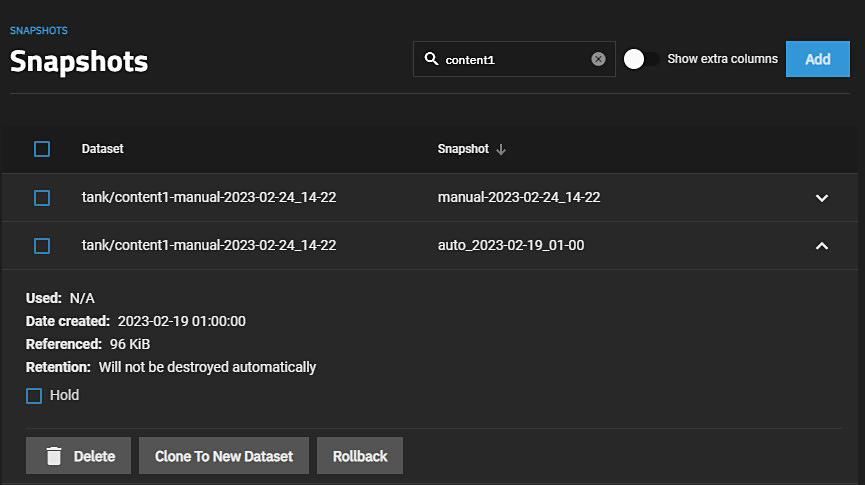The height and width of the screenshot is (485, 865).
Task: Expand the manual-2023-02-24_14-22 snapshot row
Action: tap(822, 198)
